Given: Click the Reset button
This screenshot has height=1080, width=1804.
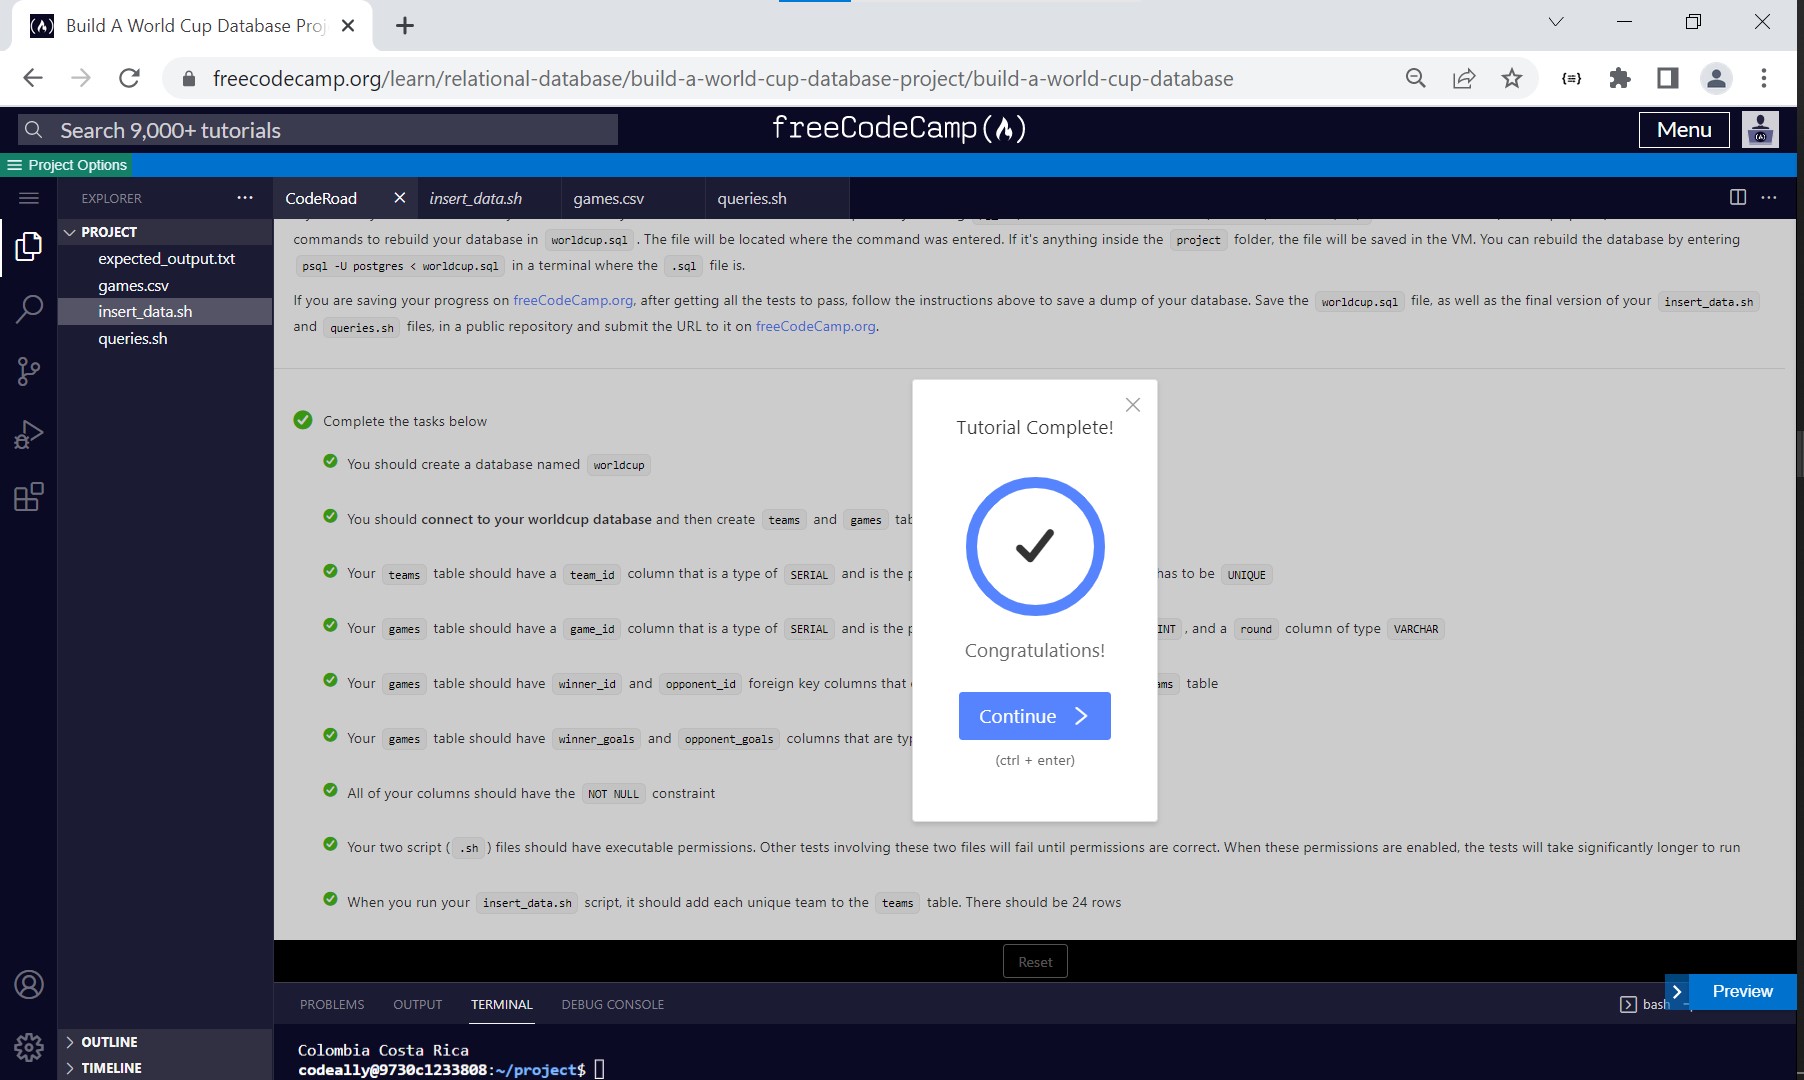Looking at the screenshot, I should coord(1035,962).
